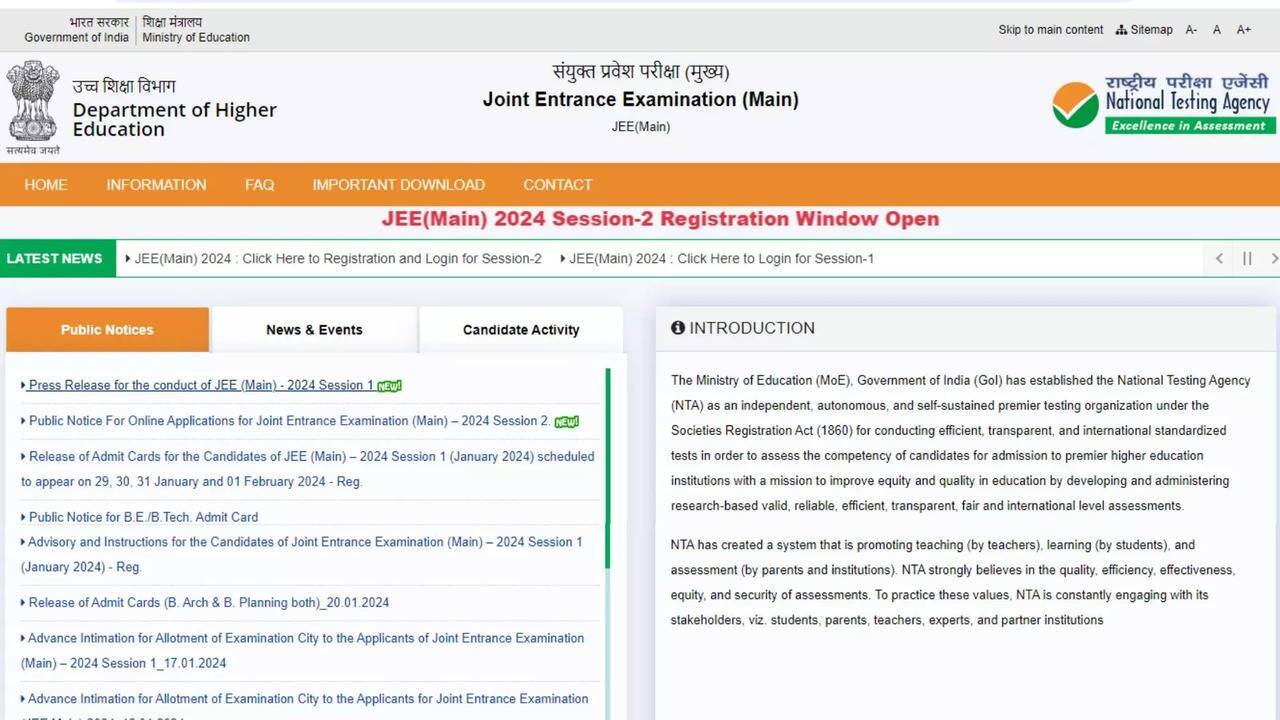Switch to the News & Events tab
This screenshot has width=1280, height=720.
coord(314,329)
